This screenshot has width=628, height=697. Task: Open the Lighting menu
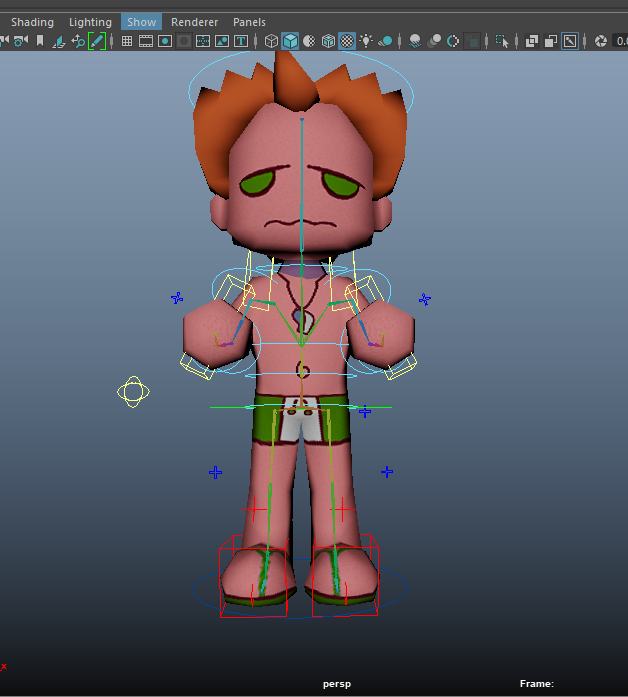point(90,22)
